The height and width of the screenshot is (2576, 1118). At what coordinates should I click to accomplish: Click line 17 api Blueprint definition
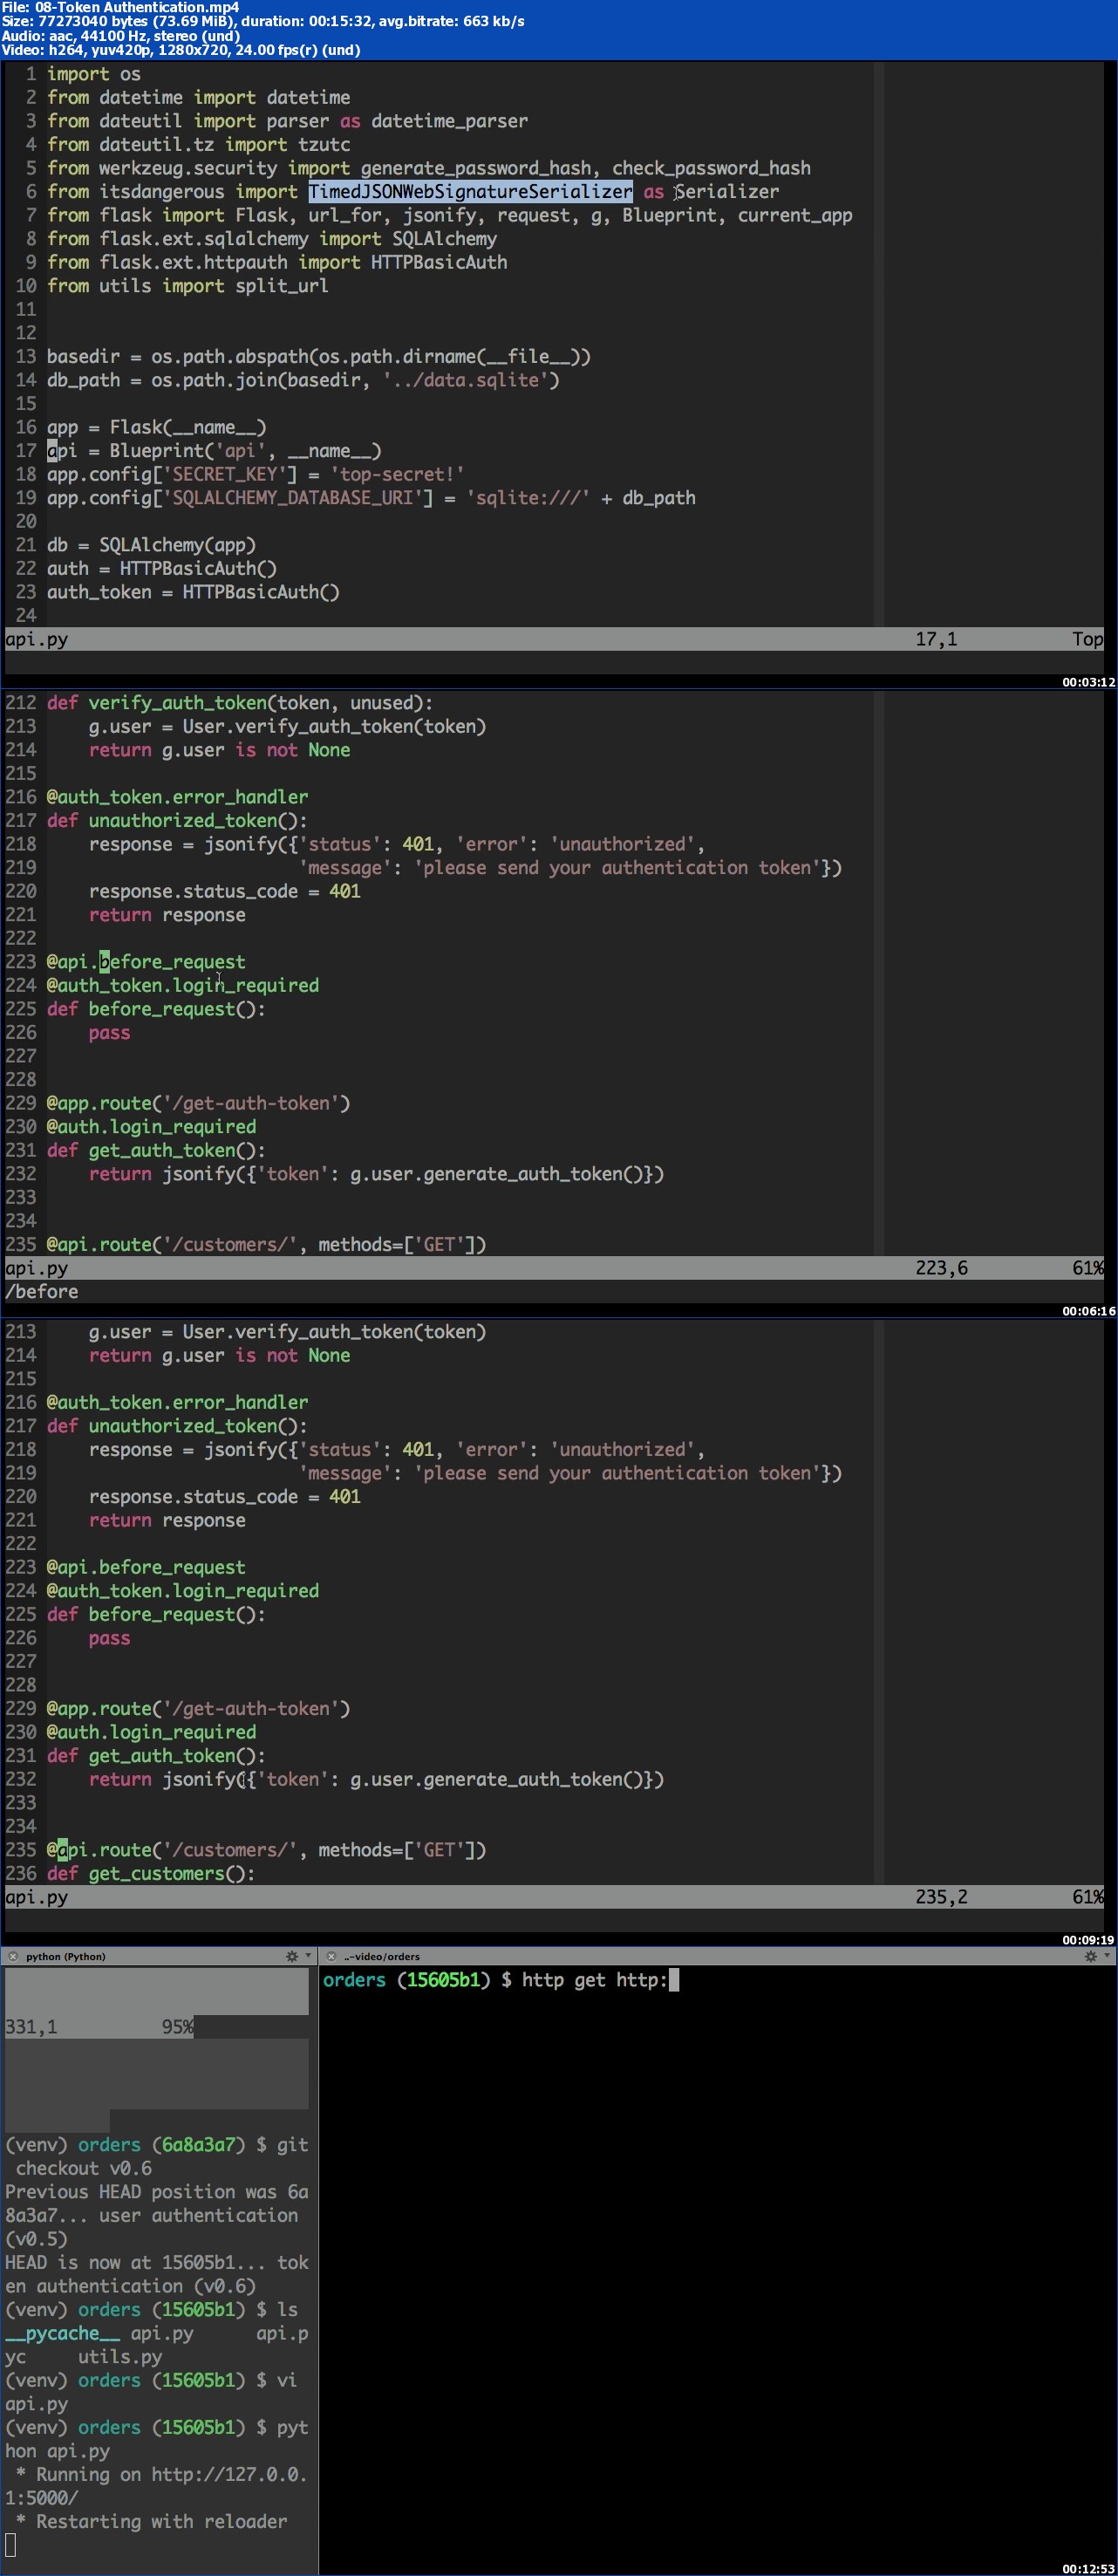(x=214, y=451)
